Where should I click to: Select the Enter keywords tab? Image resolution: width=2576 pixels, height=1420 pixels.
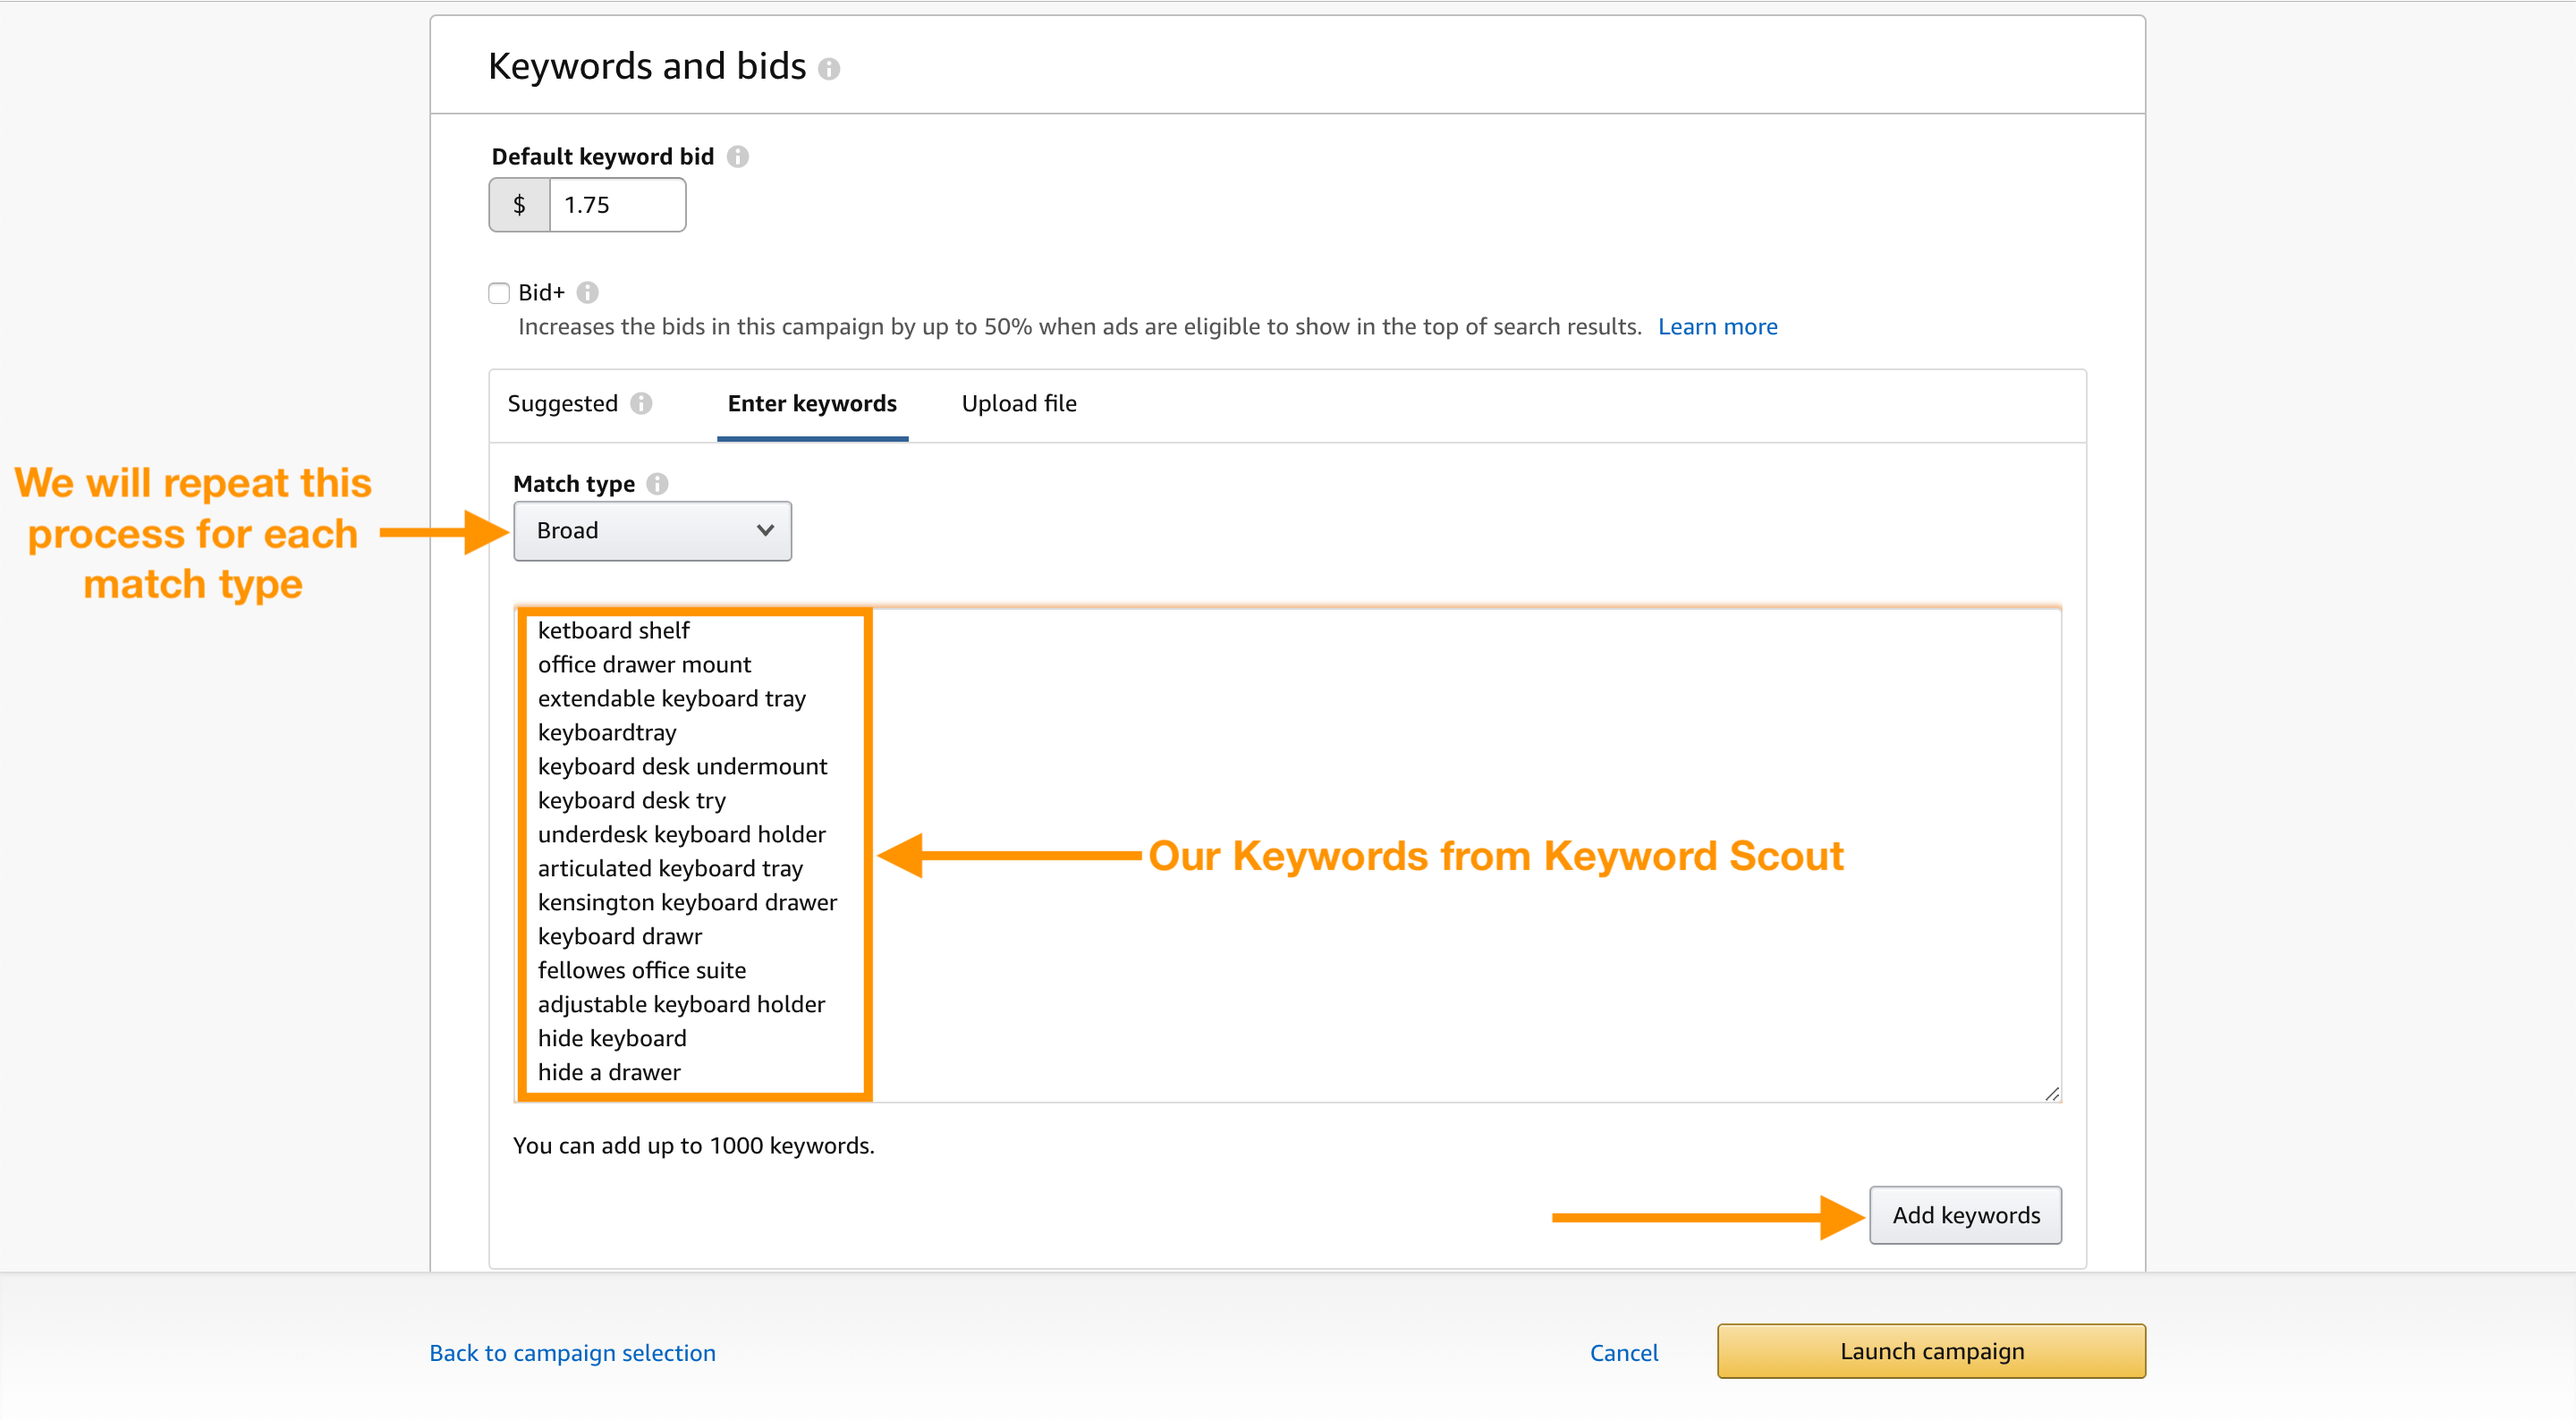[812, 403]
